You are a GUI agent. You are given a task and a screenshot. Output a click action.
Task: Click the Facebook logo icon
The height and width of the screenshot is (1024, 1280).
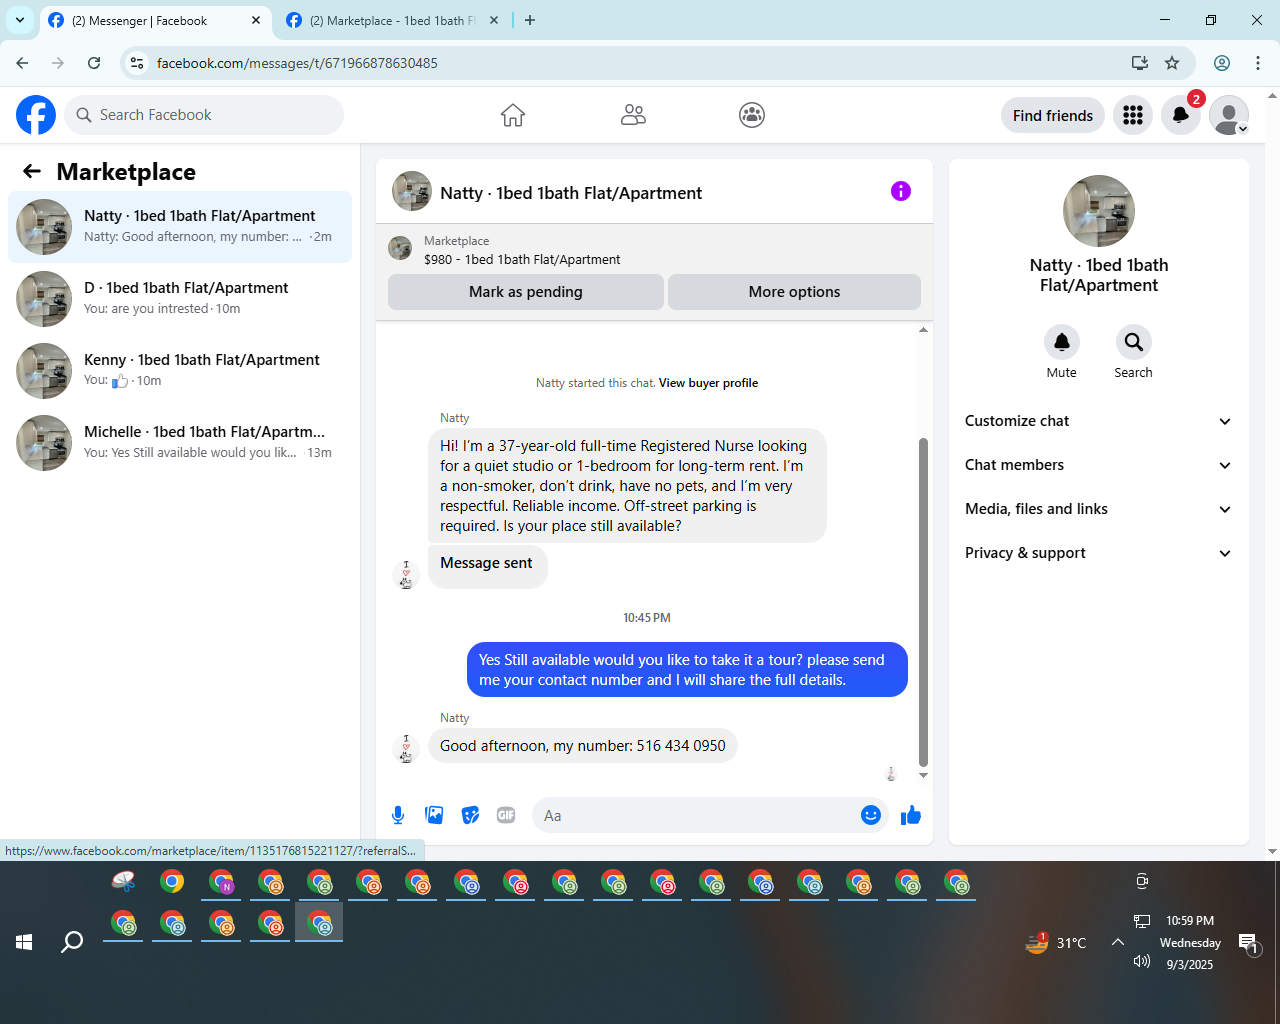coord(36,115)
